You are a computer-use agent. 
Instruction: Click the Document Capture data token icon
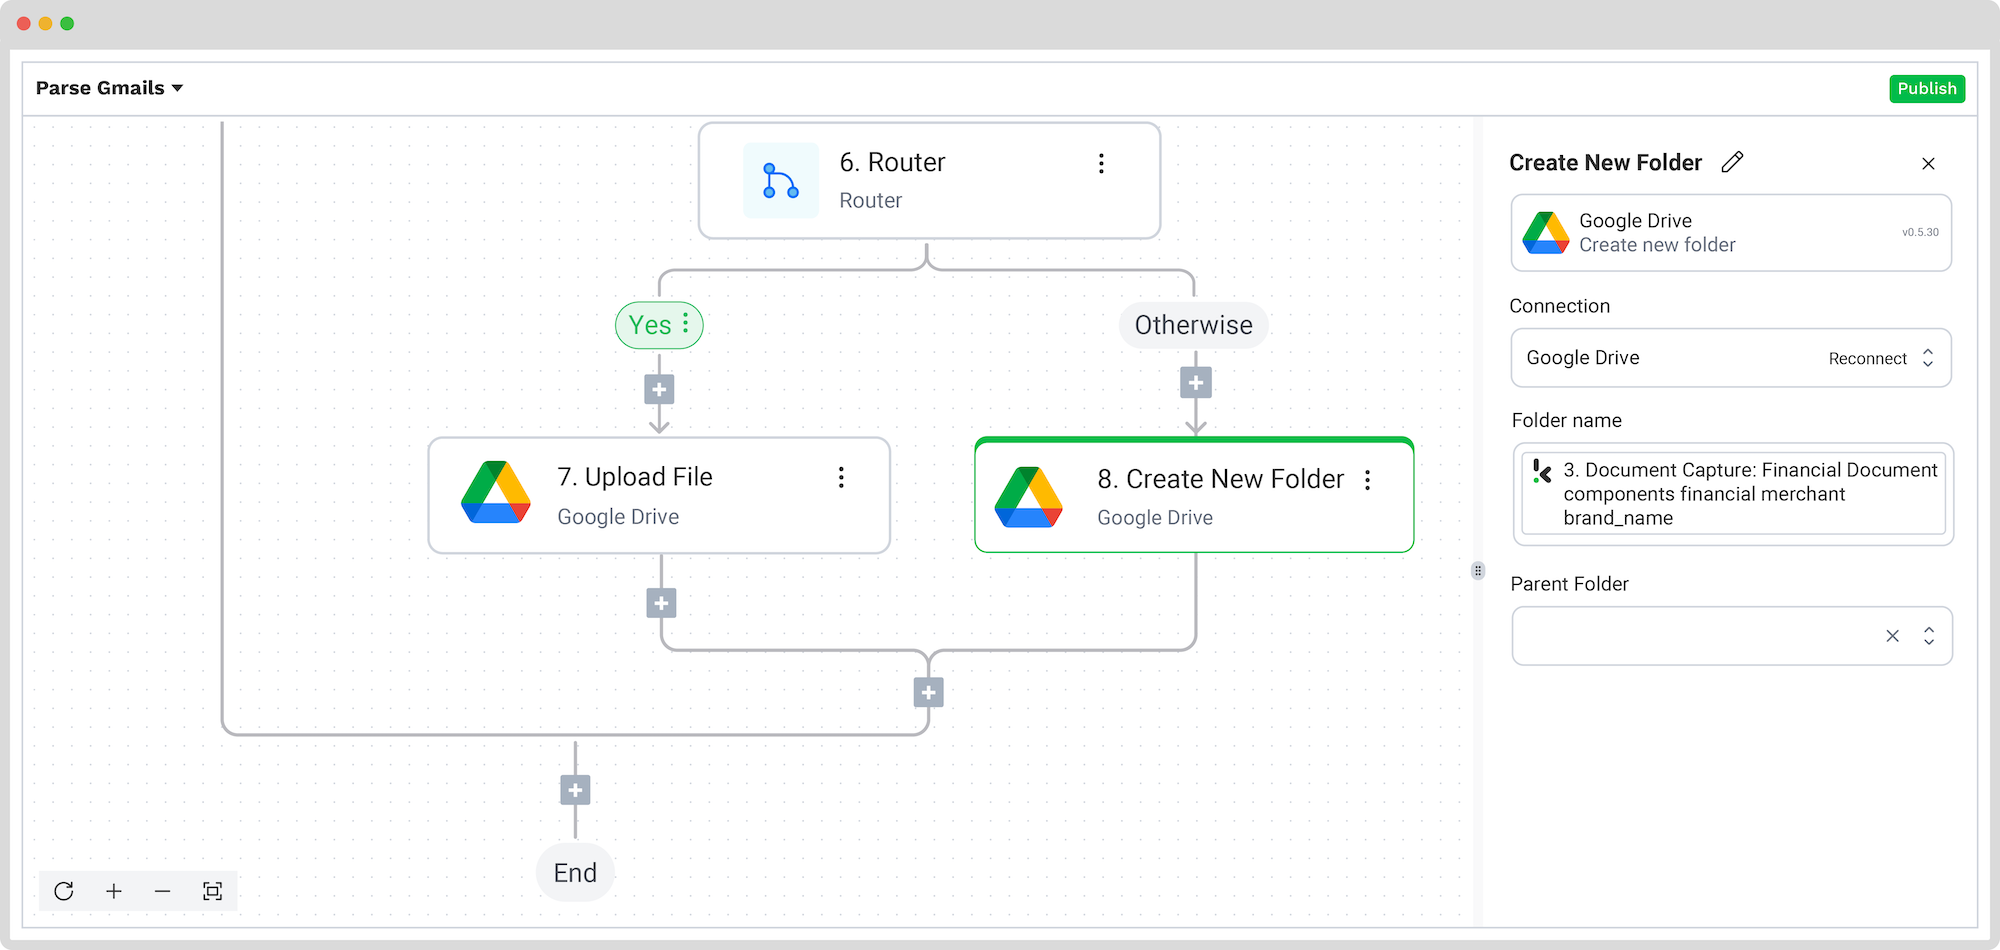(x=1543, y=471)
